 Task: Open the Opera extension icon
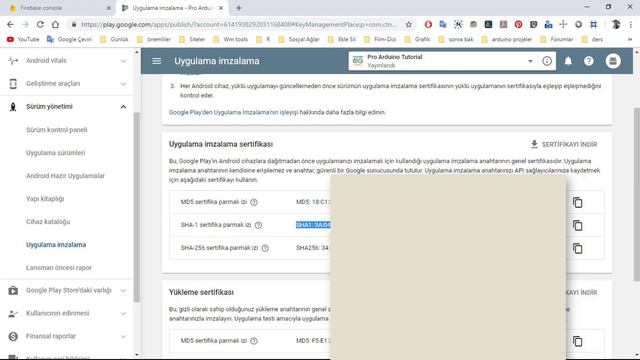(428, 24)
